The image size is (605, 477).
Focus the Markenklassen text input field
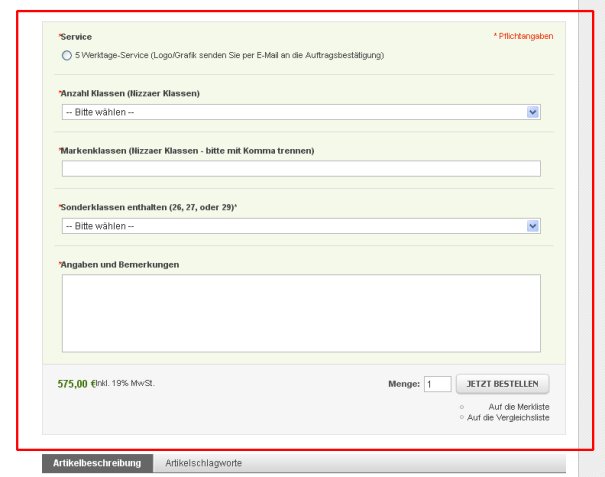pos(301,169)
